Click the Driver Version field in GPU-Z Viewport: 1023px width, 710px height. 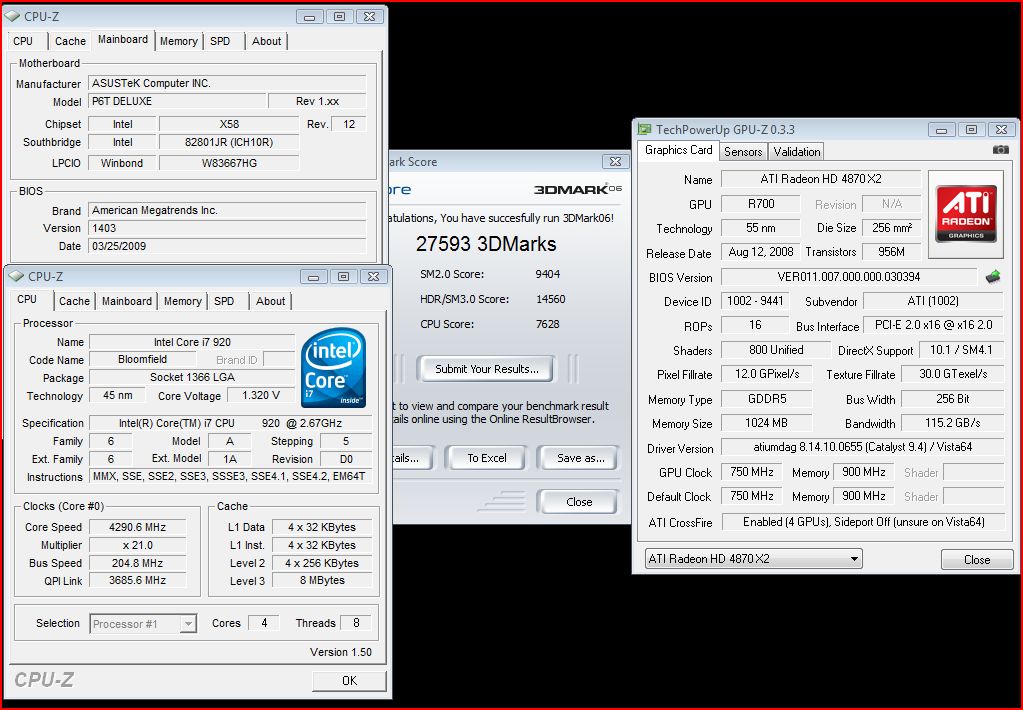point(862,447)
